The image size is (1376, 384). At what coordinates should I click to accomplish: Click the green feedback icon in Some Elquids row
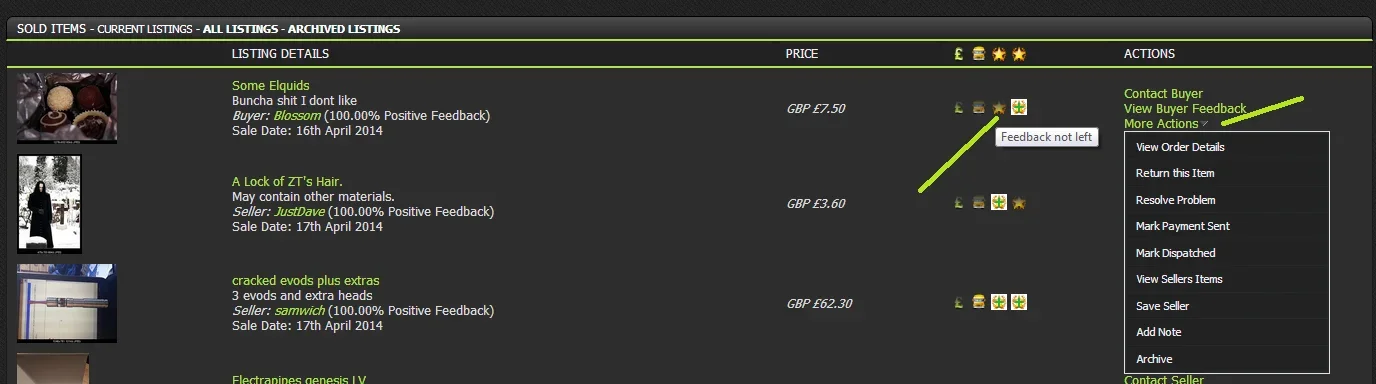click(x=1019, y=108)
